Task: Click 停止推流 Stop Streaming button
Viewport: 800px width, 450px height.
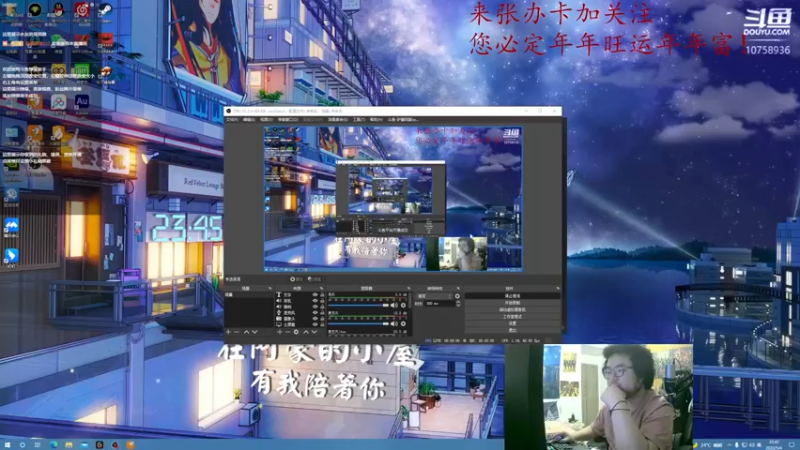Action: pyautogui.click(x=512, y=296)
